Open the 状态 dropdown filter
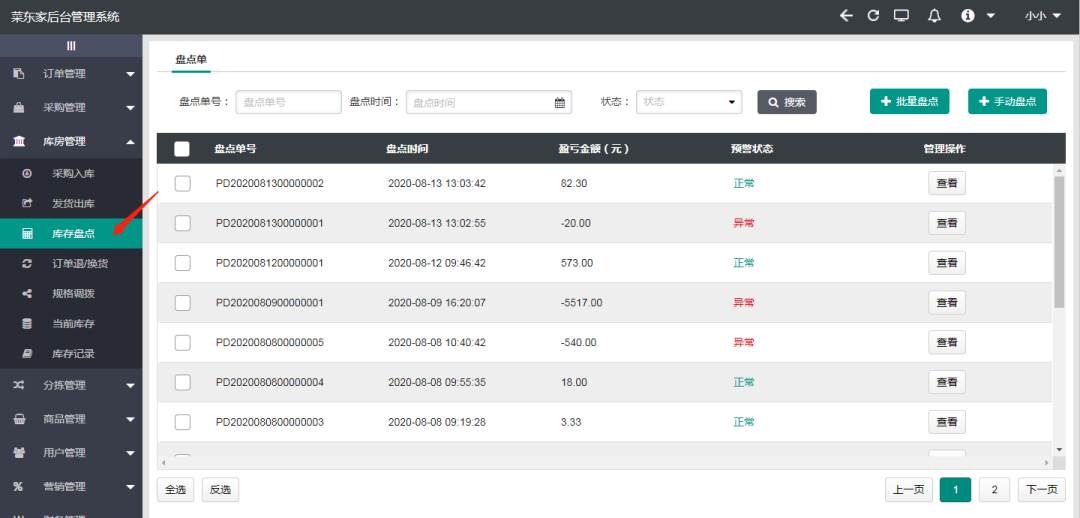 (688, 102)
